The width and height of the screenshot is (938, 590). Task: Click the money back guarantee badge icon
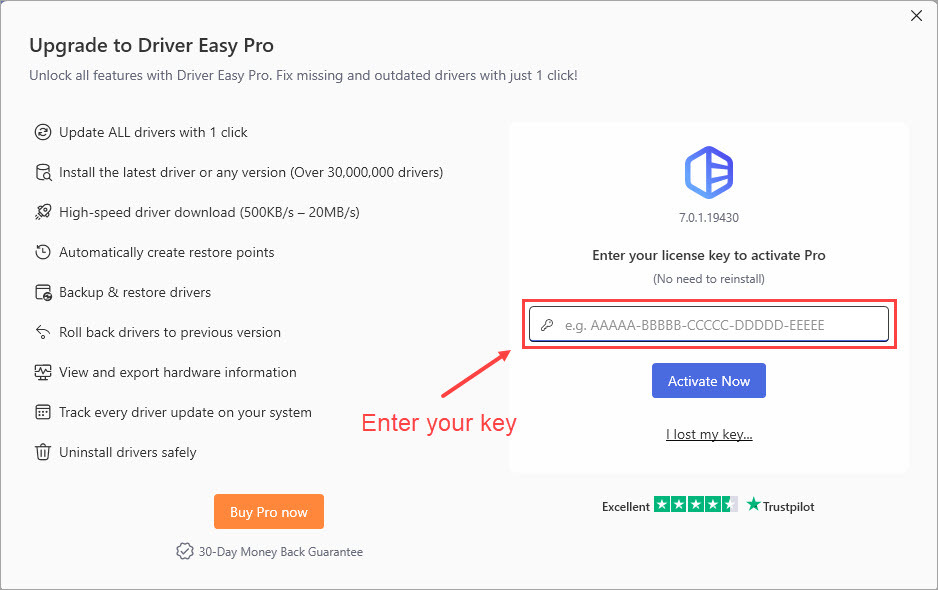pos(185,551)
